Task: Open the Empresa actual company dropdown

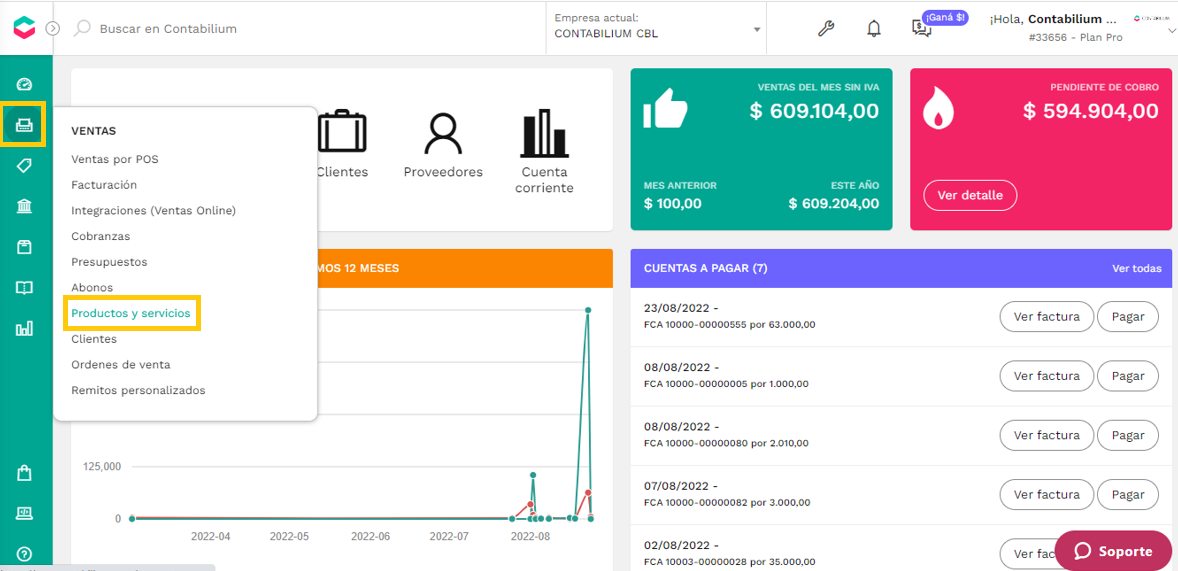Action: pyautogui.click(x=657, y=27)
